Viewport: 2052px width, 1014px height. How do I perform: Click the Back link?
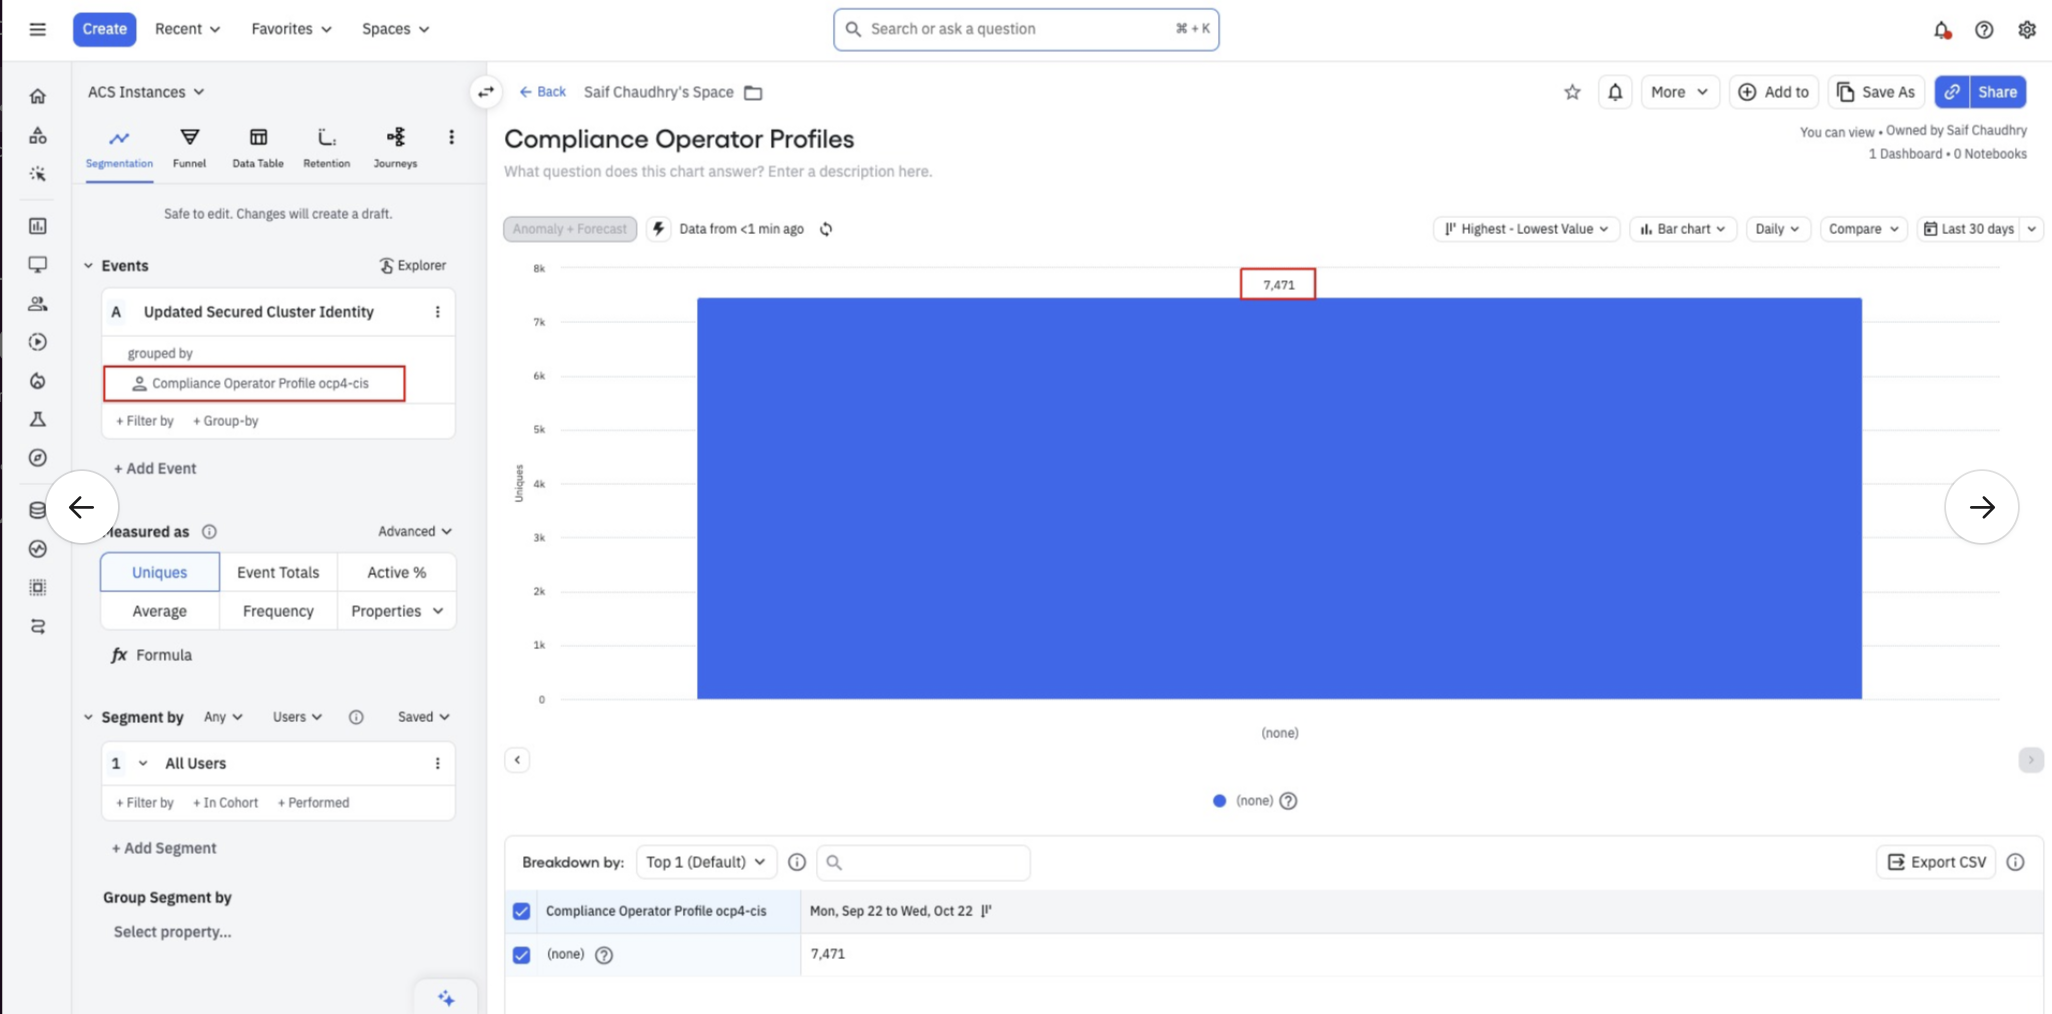coord(543,92)
